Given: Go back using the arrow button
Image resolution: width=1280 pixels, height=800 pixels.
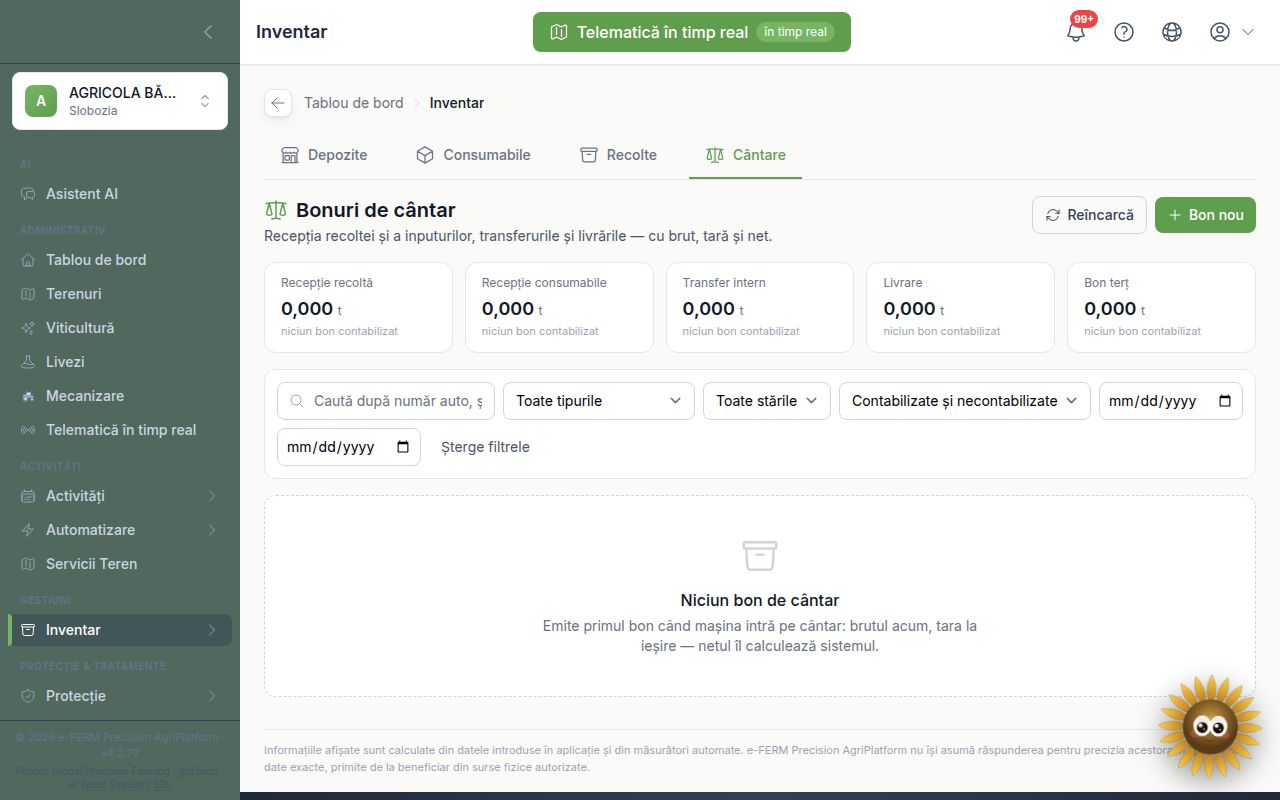Looking at the screenshot, I should (278, 103).
